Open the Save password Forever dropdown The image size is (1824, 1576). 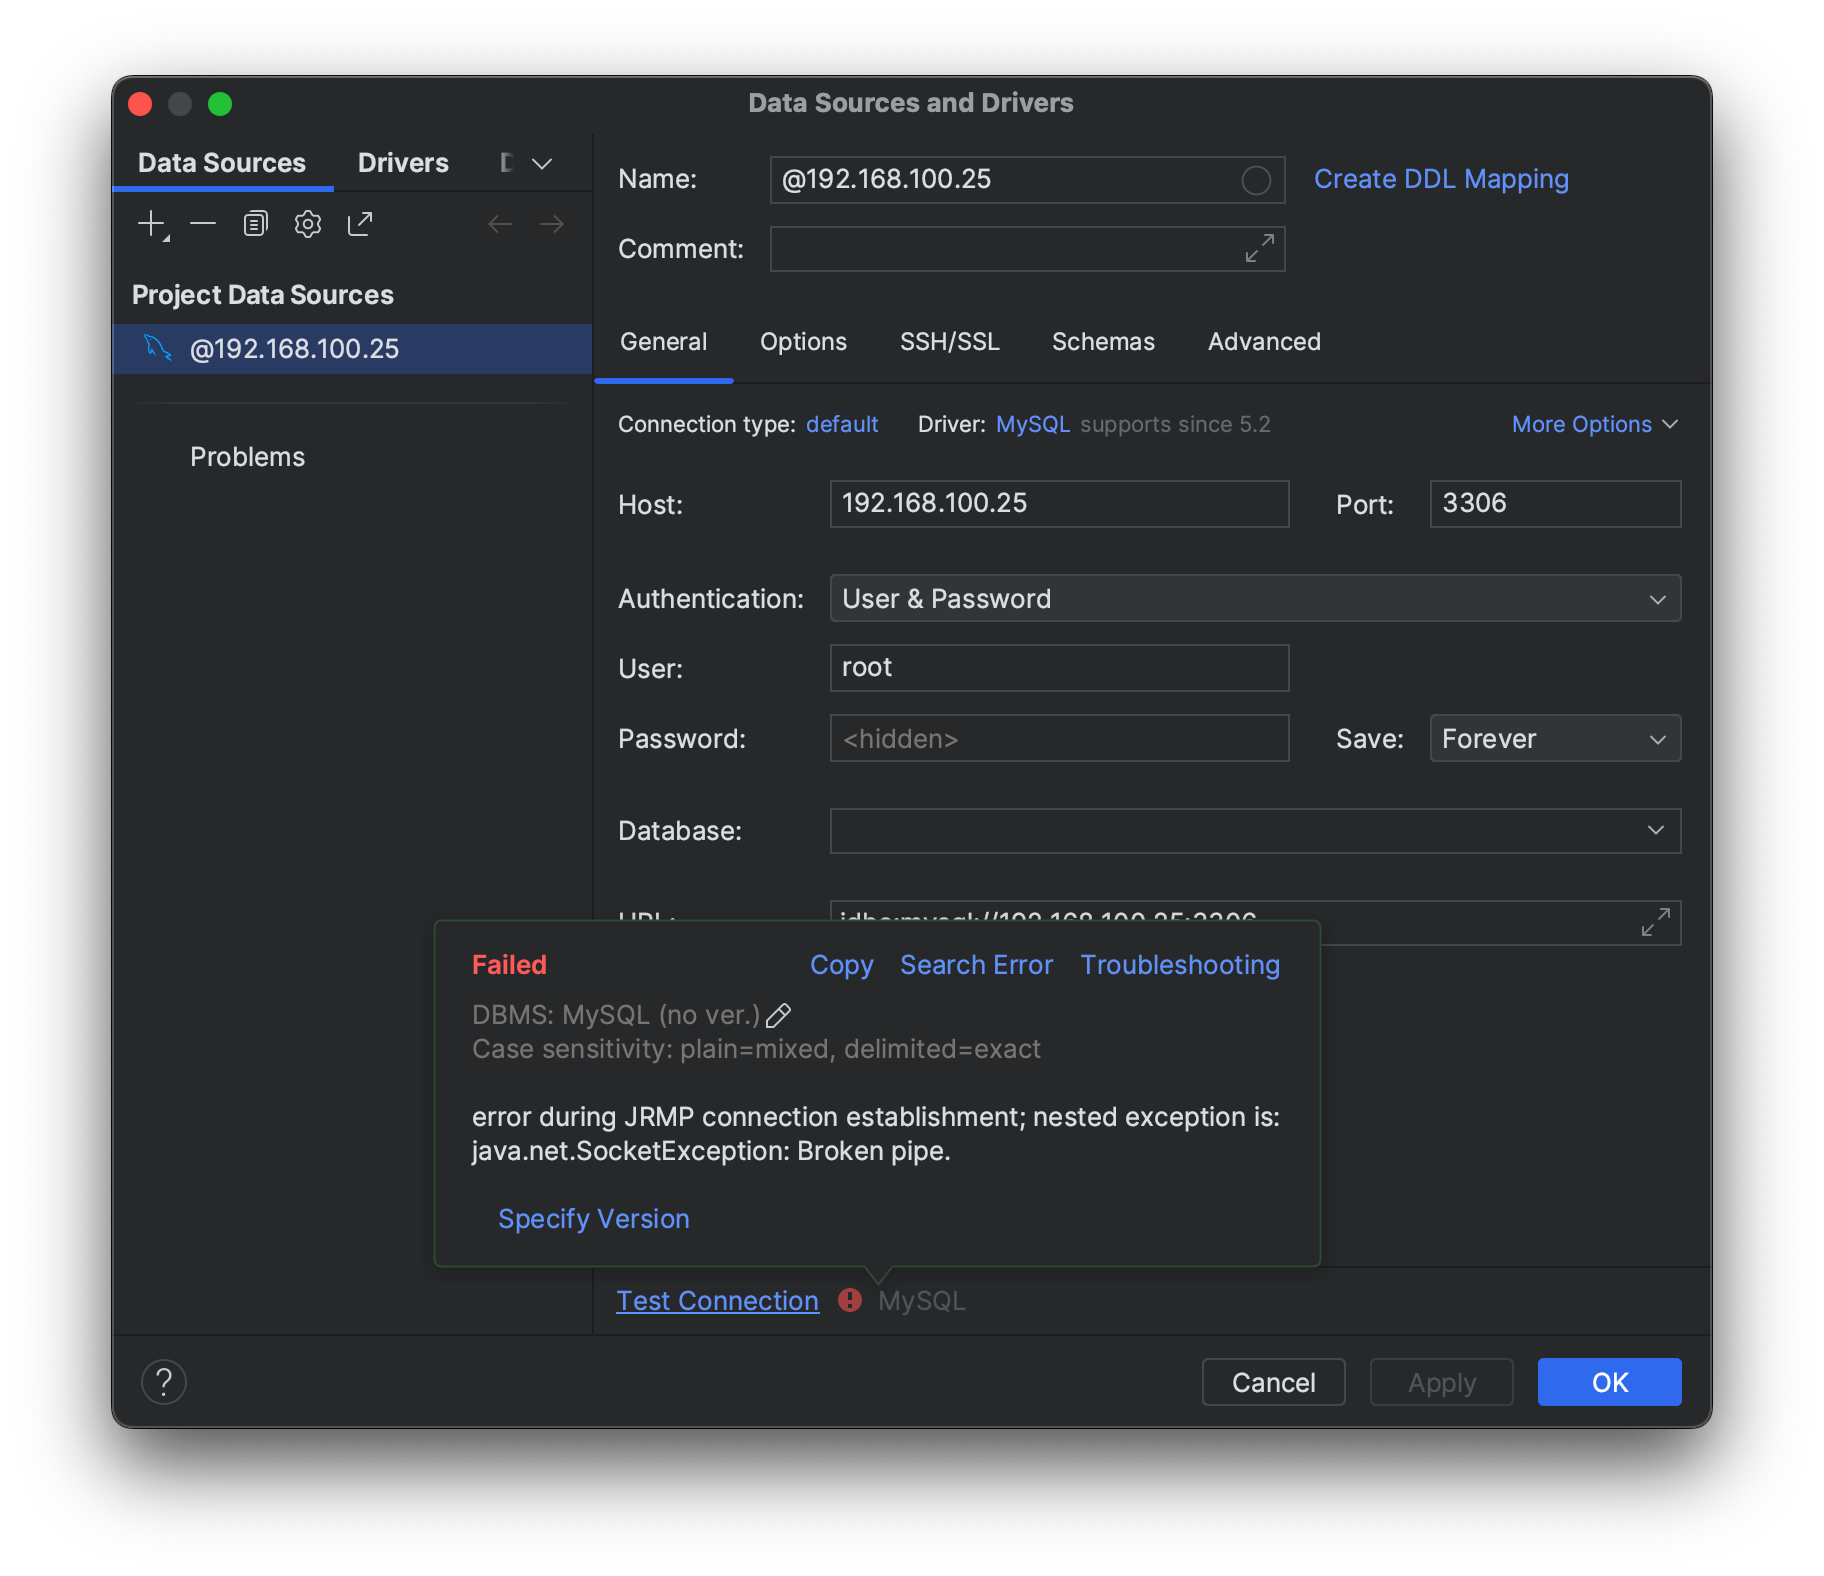point(1555,739)
